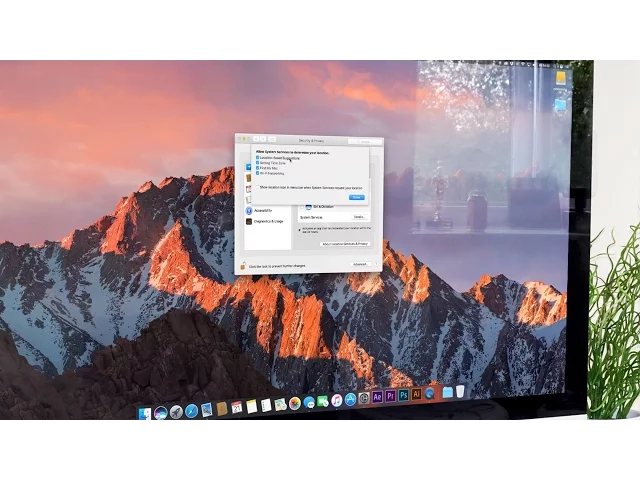Disable the Setting Time Zone checkbox
The image size is (640, 480).
pyautogui.click(x=257, y=163)
